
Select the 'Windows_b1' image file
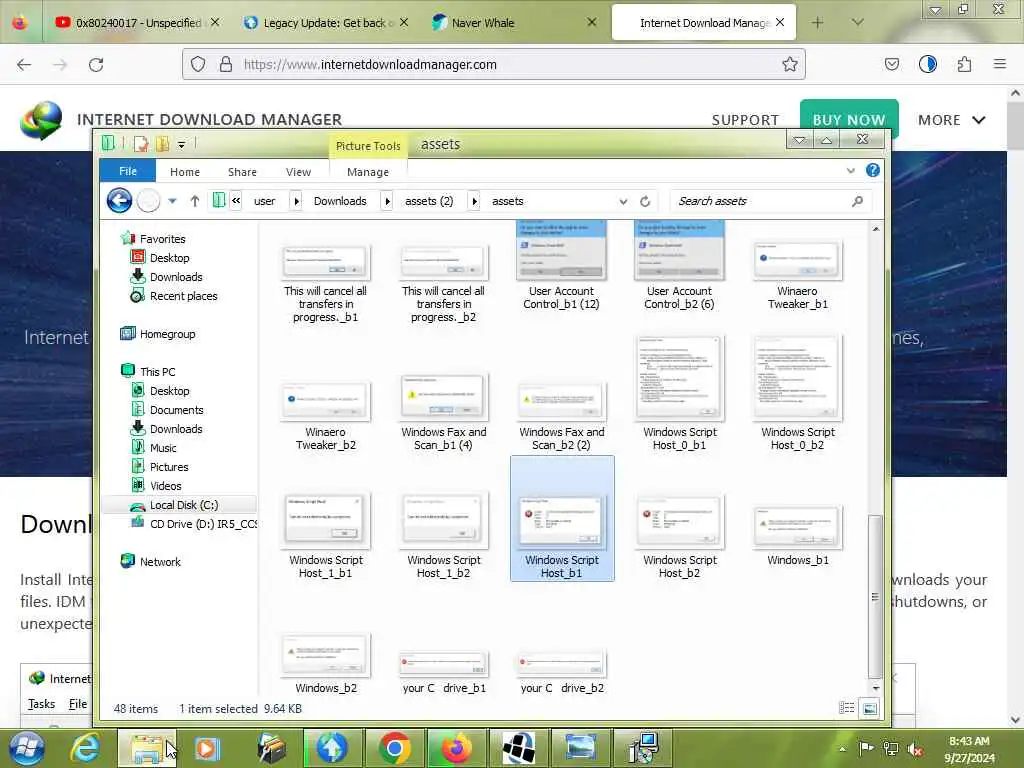pyautogui.click(x=797, y=536)
